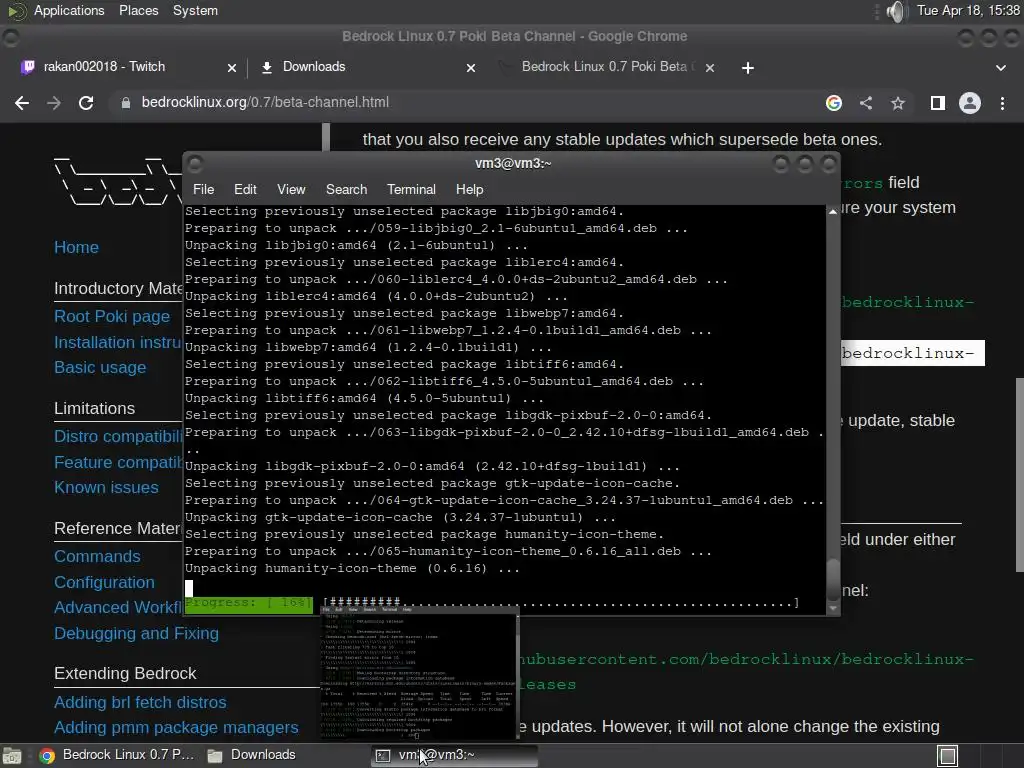This screenshot has height=768, width=1024.
Task: Open the Home link
Action: pos(76,248)
